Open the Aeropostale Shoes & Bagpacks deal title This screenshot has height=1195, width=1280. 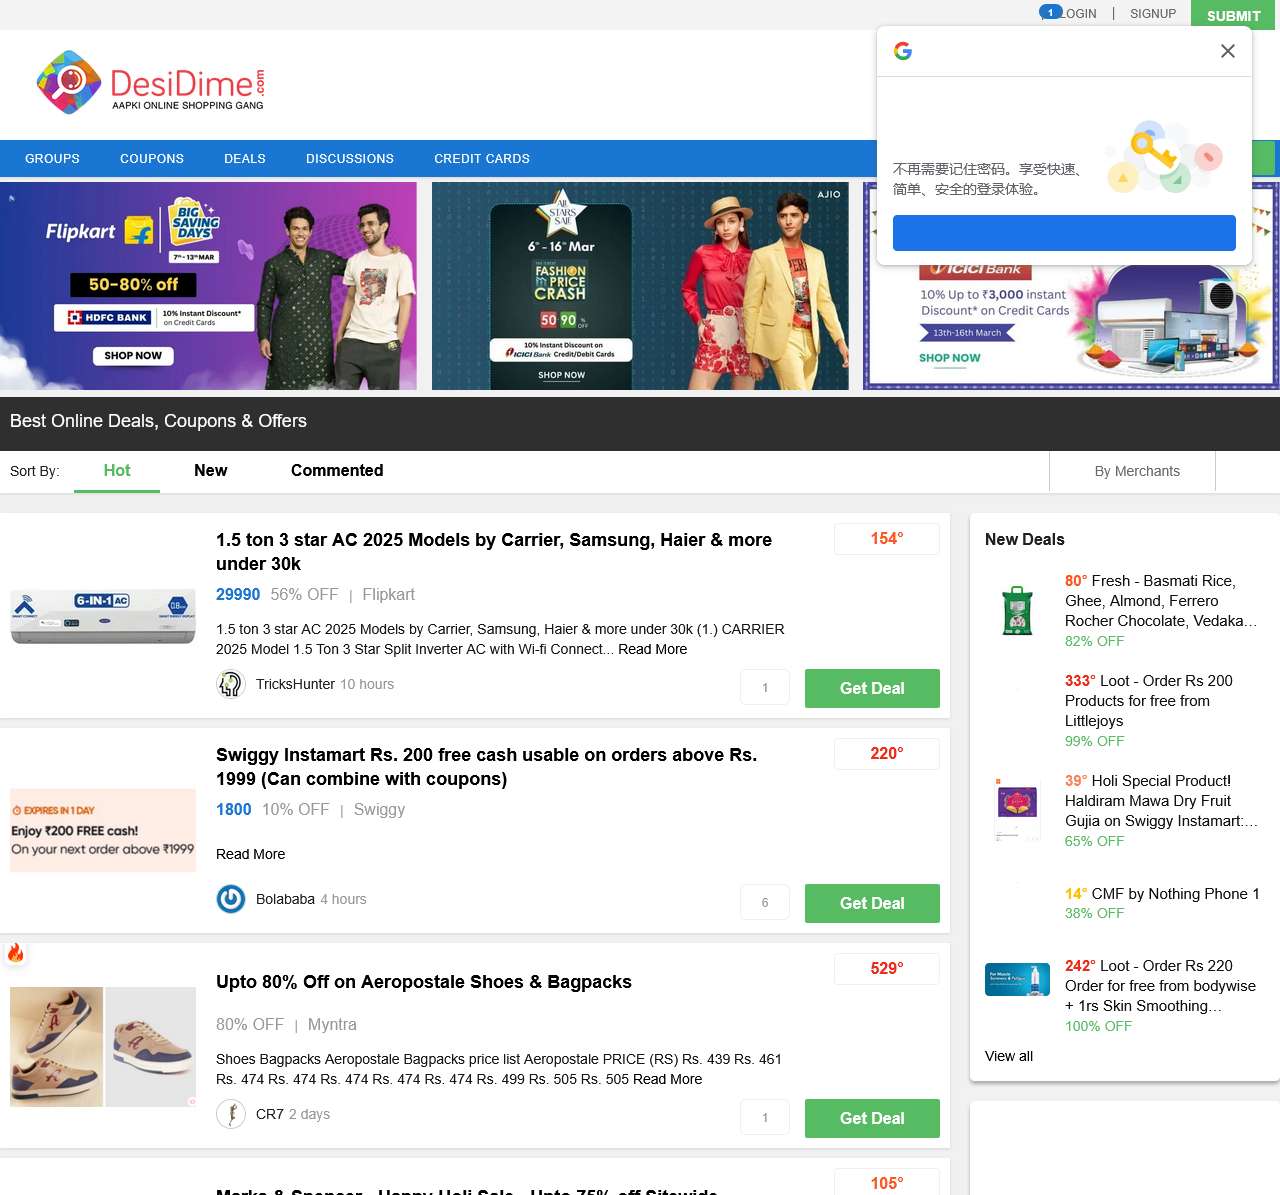coord(424,982)
